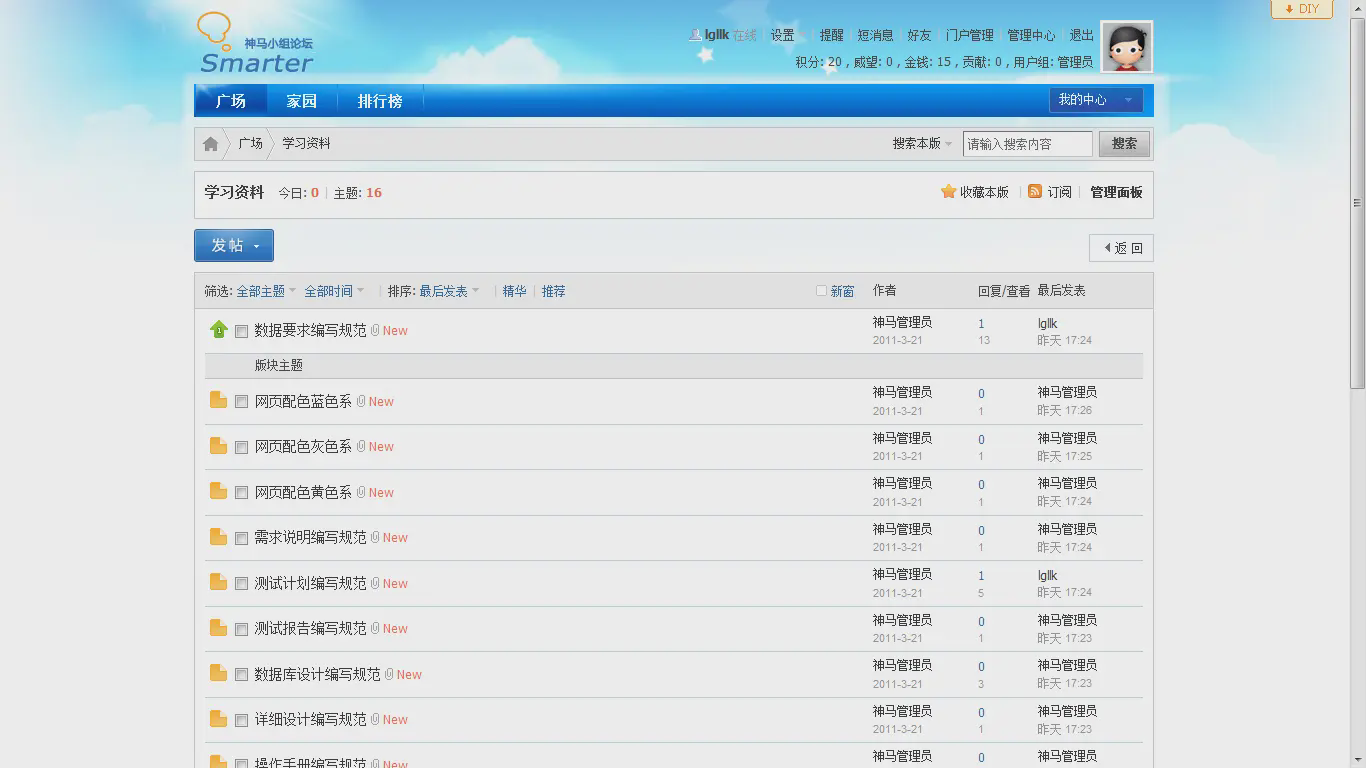The height and width of the screenshot is (768, 1366).
Task: Open the 最后发表 sort dropdown
Action: tap(448, 291)
